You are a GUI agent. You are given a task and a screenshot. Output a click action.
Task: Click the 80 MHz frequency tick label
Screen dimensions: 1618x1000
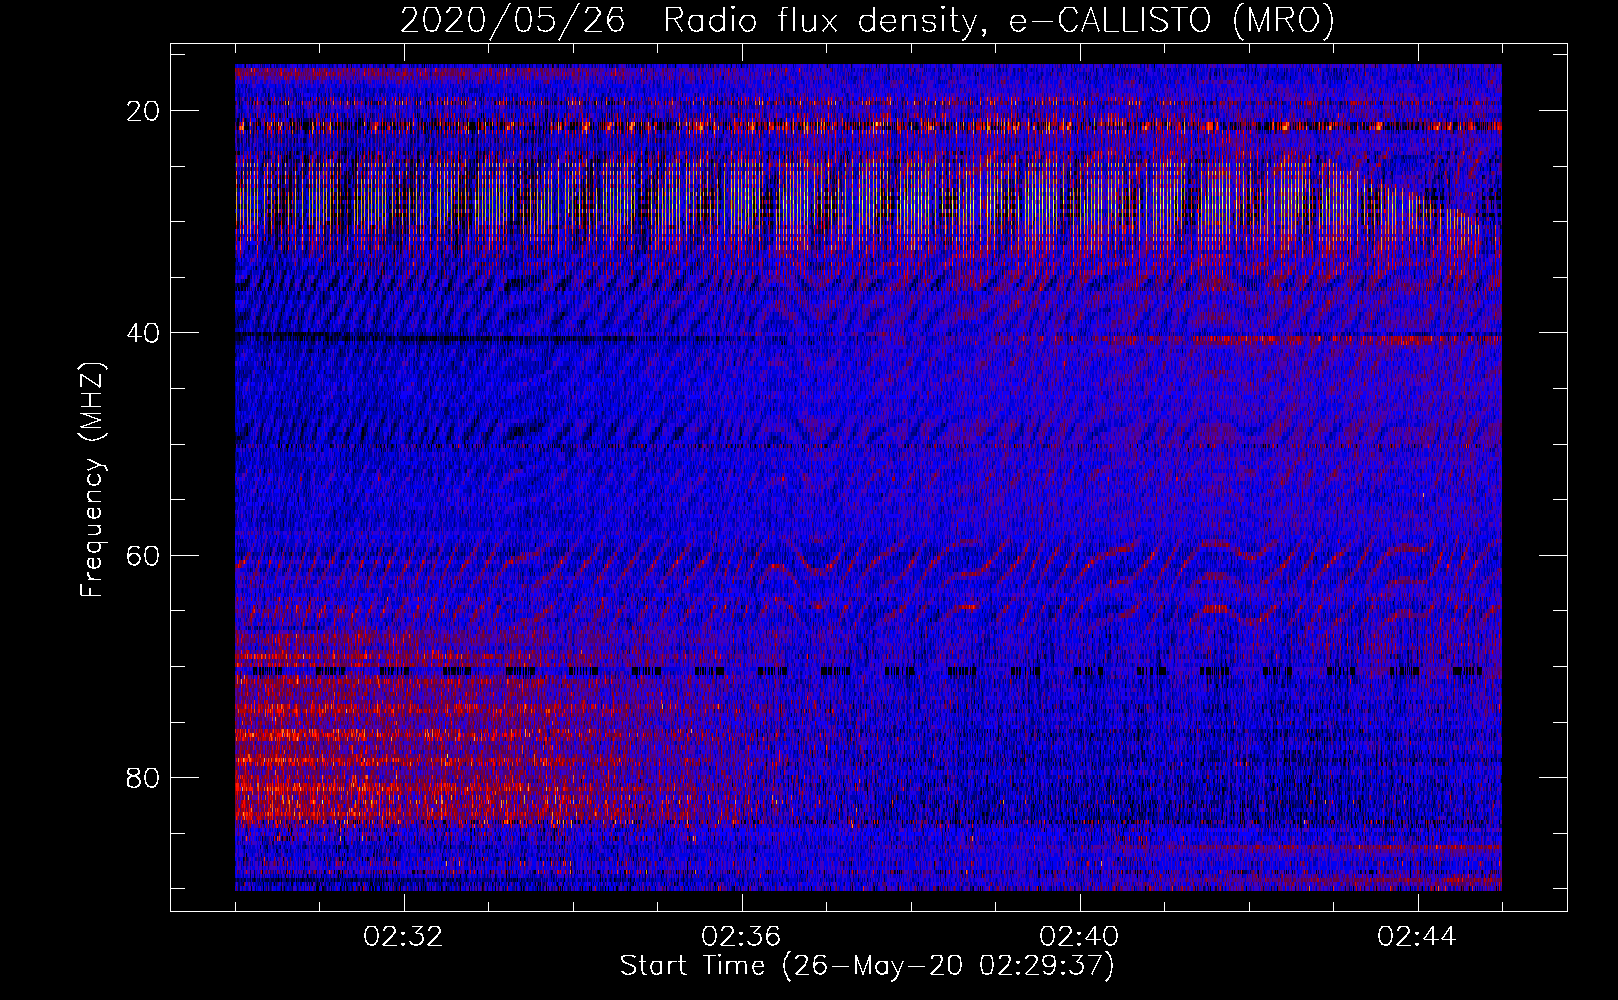coord(144,777)
